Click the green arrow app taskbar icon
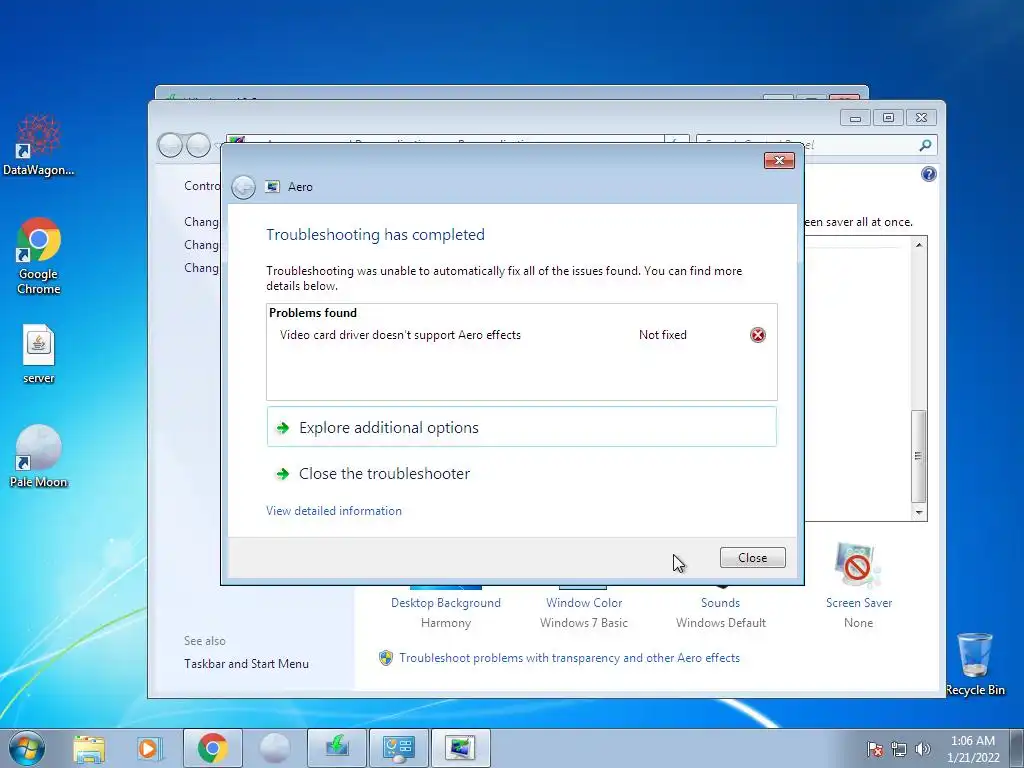 click(x=337, y=748)
